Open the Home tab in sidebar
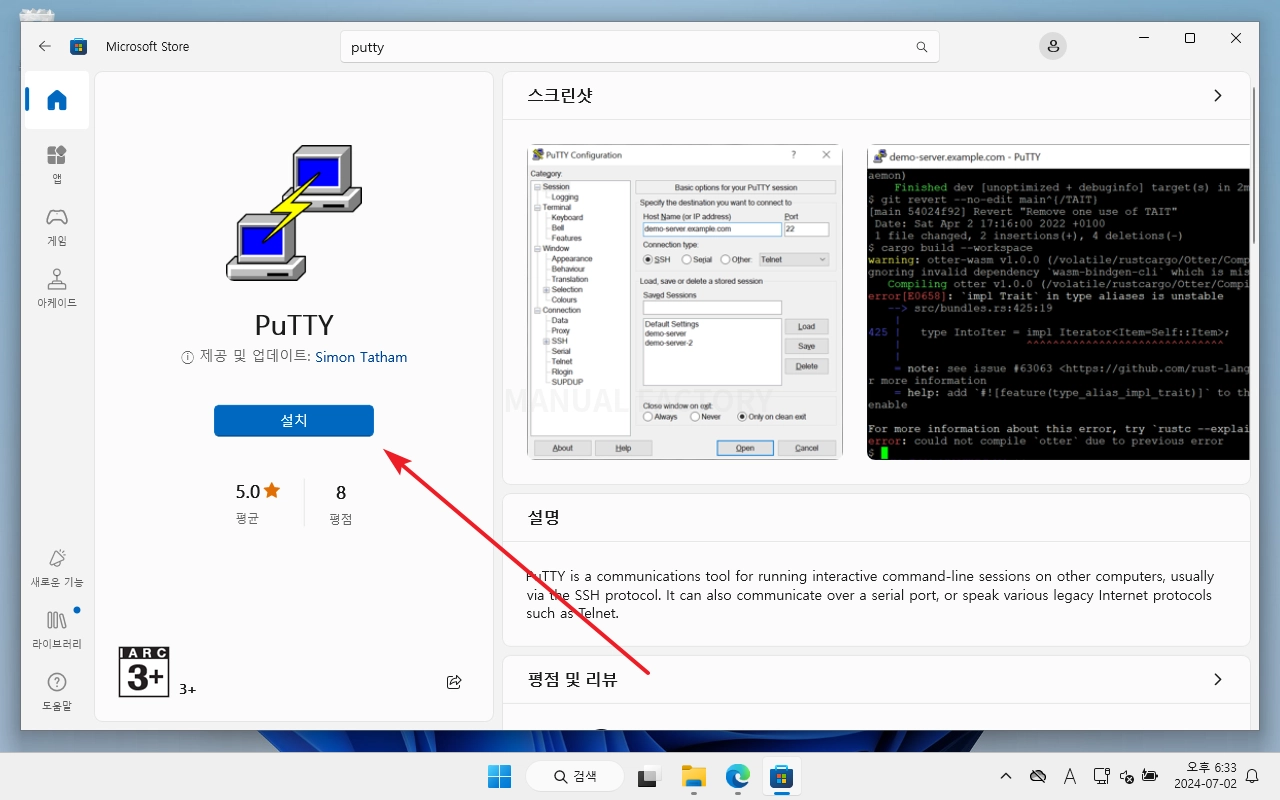This screenshot has height=800, width=1280. pyautogui.click(x=57, y=100)
